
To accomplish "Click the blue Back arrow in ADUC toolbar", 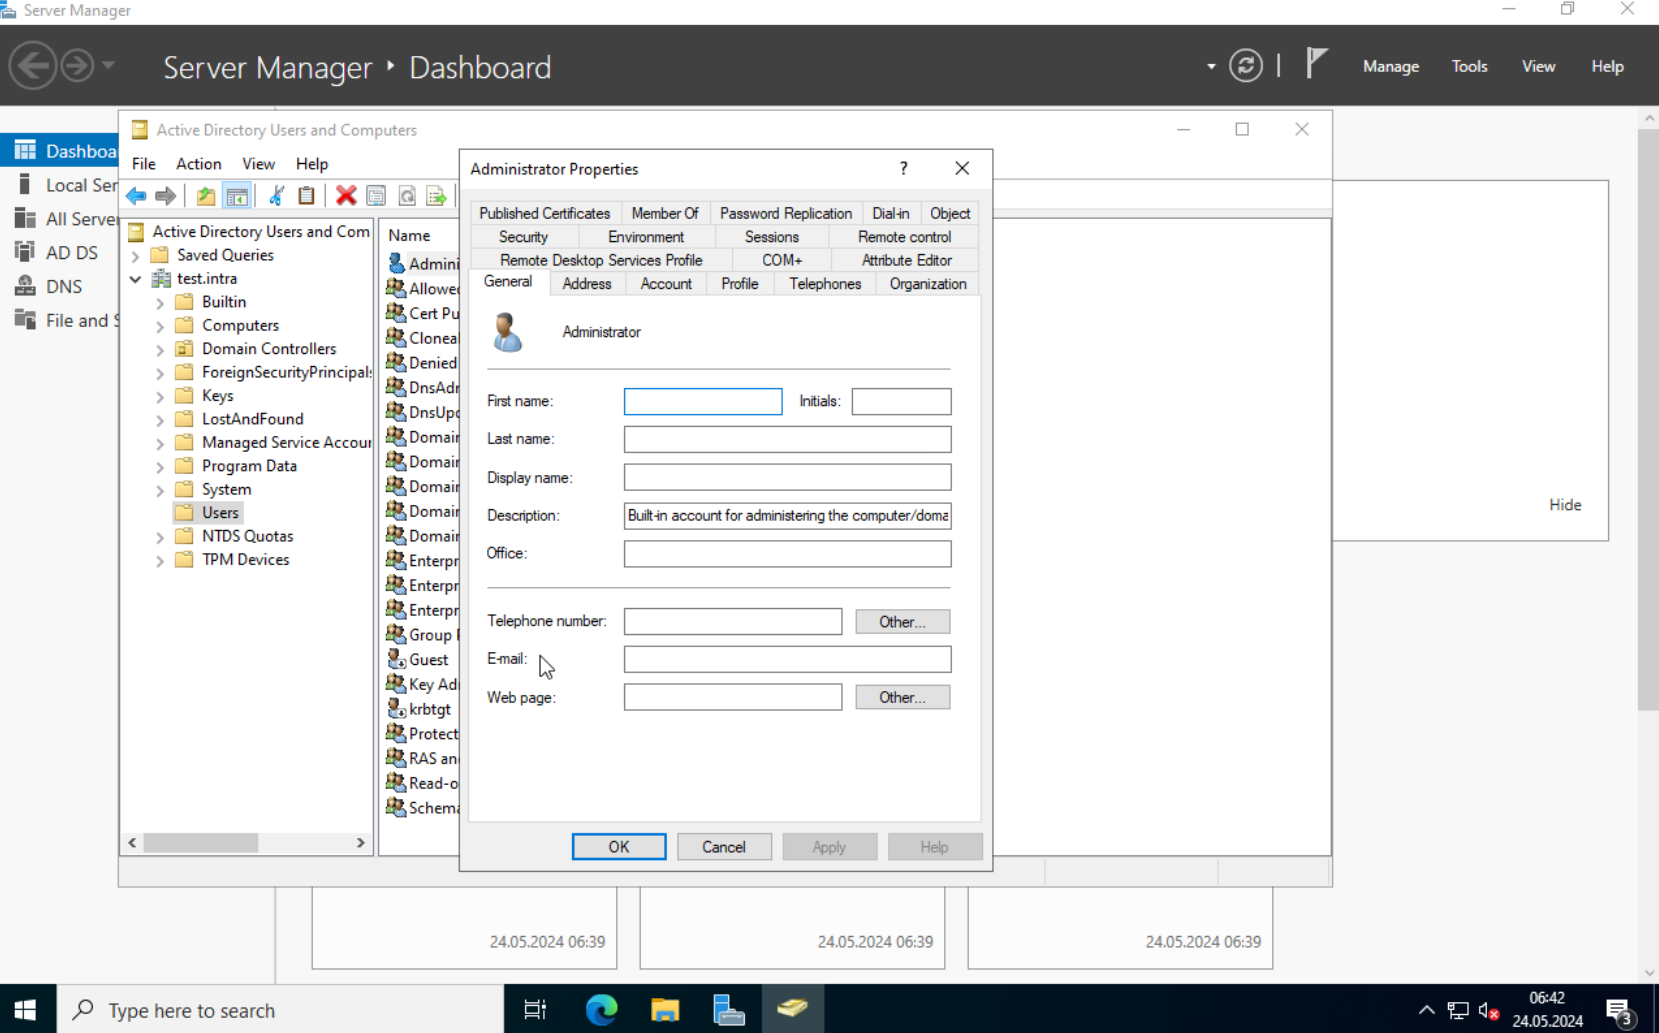I will (136, 196).
